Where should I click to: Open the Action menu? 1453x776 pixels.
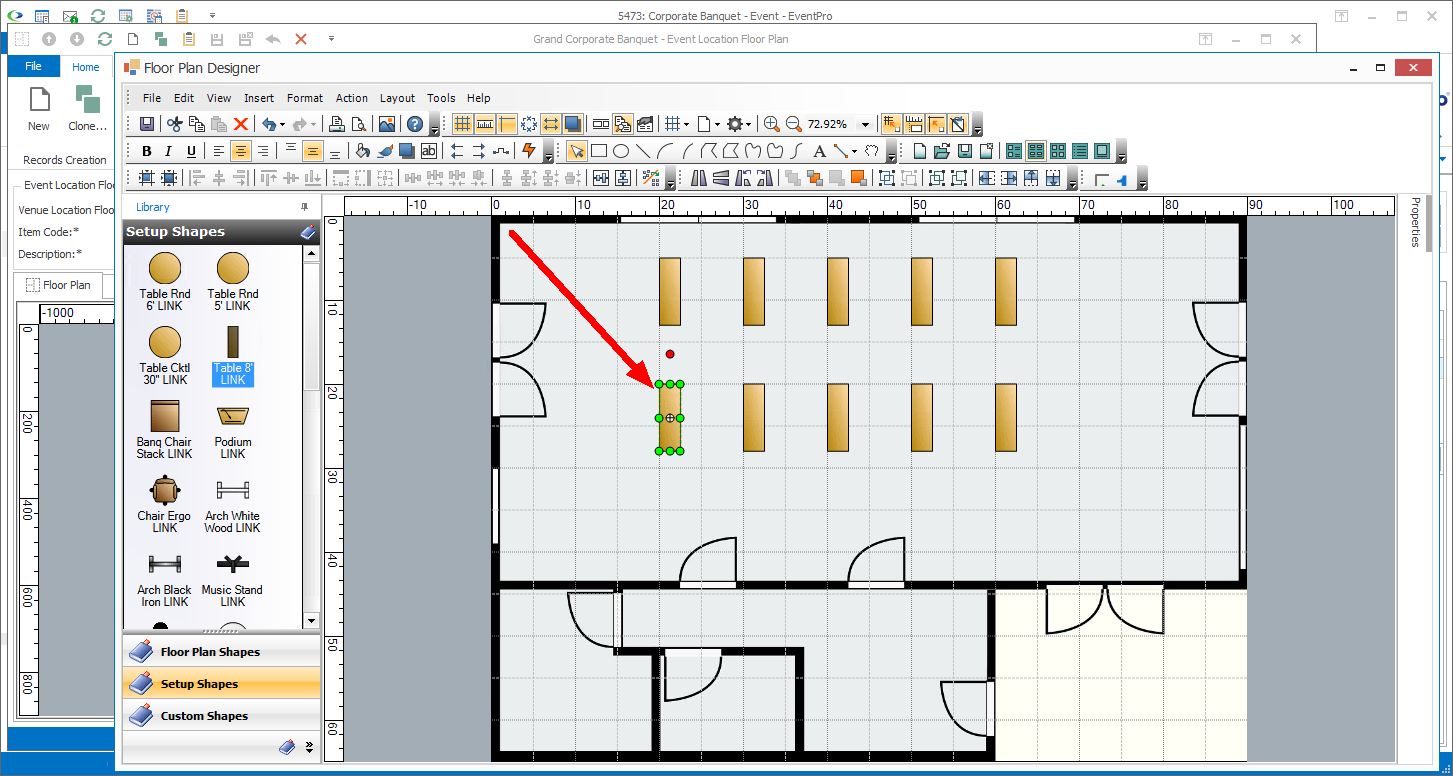(351, 98)
